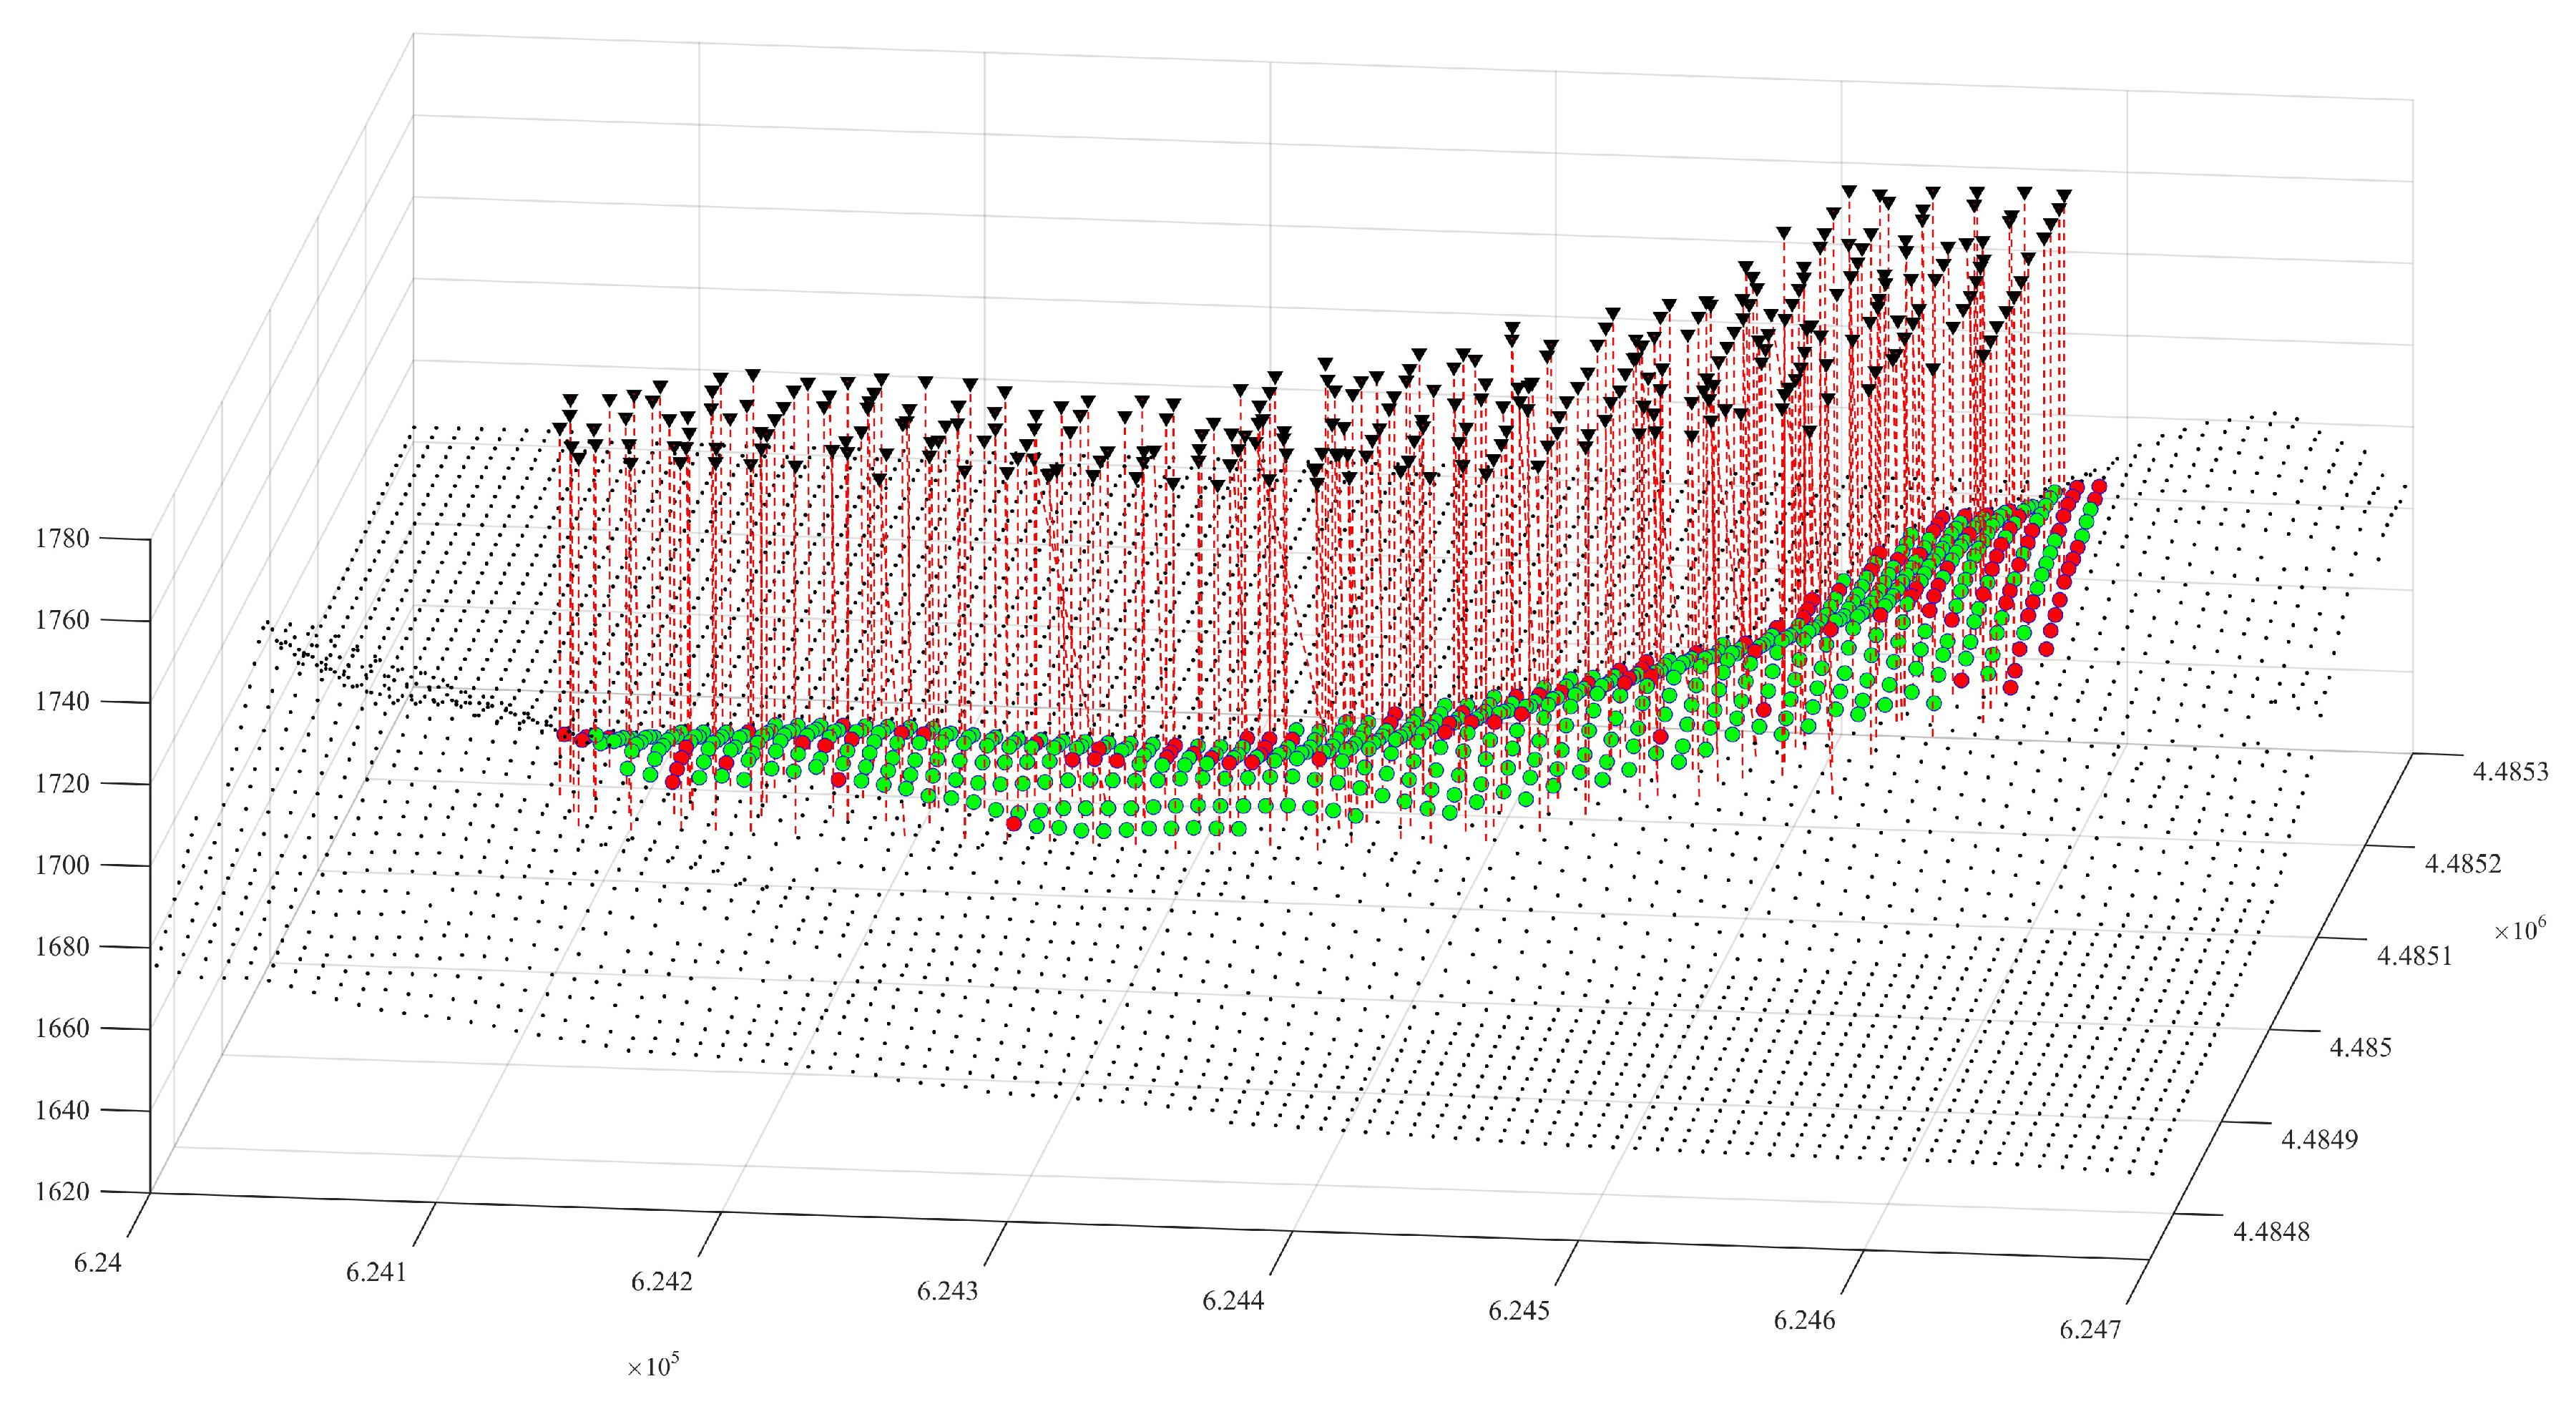Click the 1700 z-axis tick label
This screenshot has width=2576, height=1409.
point(62,865)
